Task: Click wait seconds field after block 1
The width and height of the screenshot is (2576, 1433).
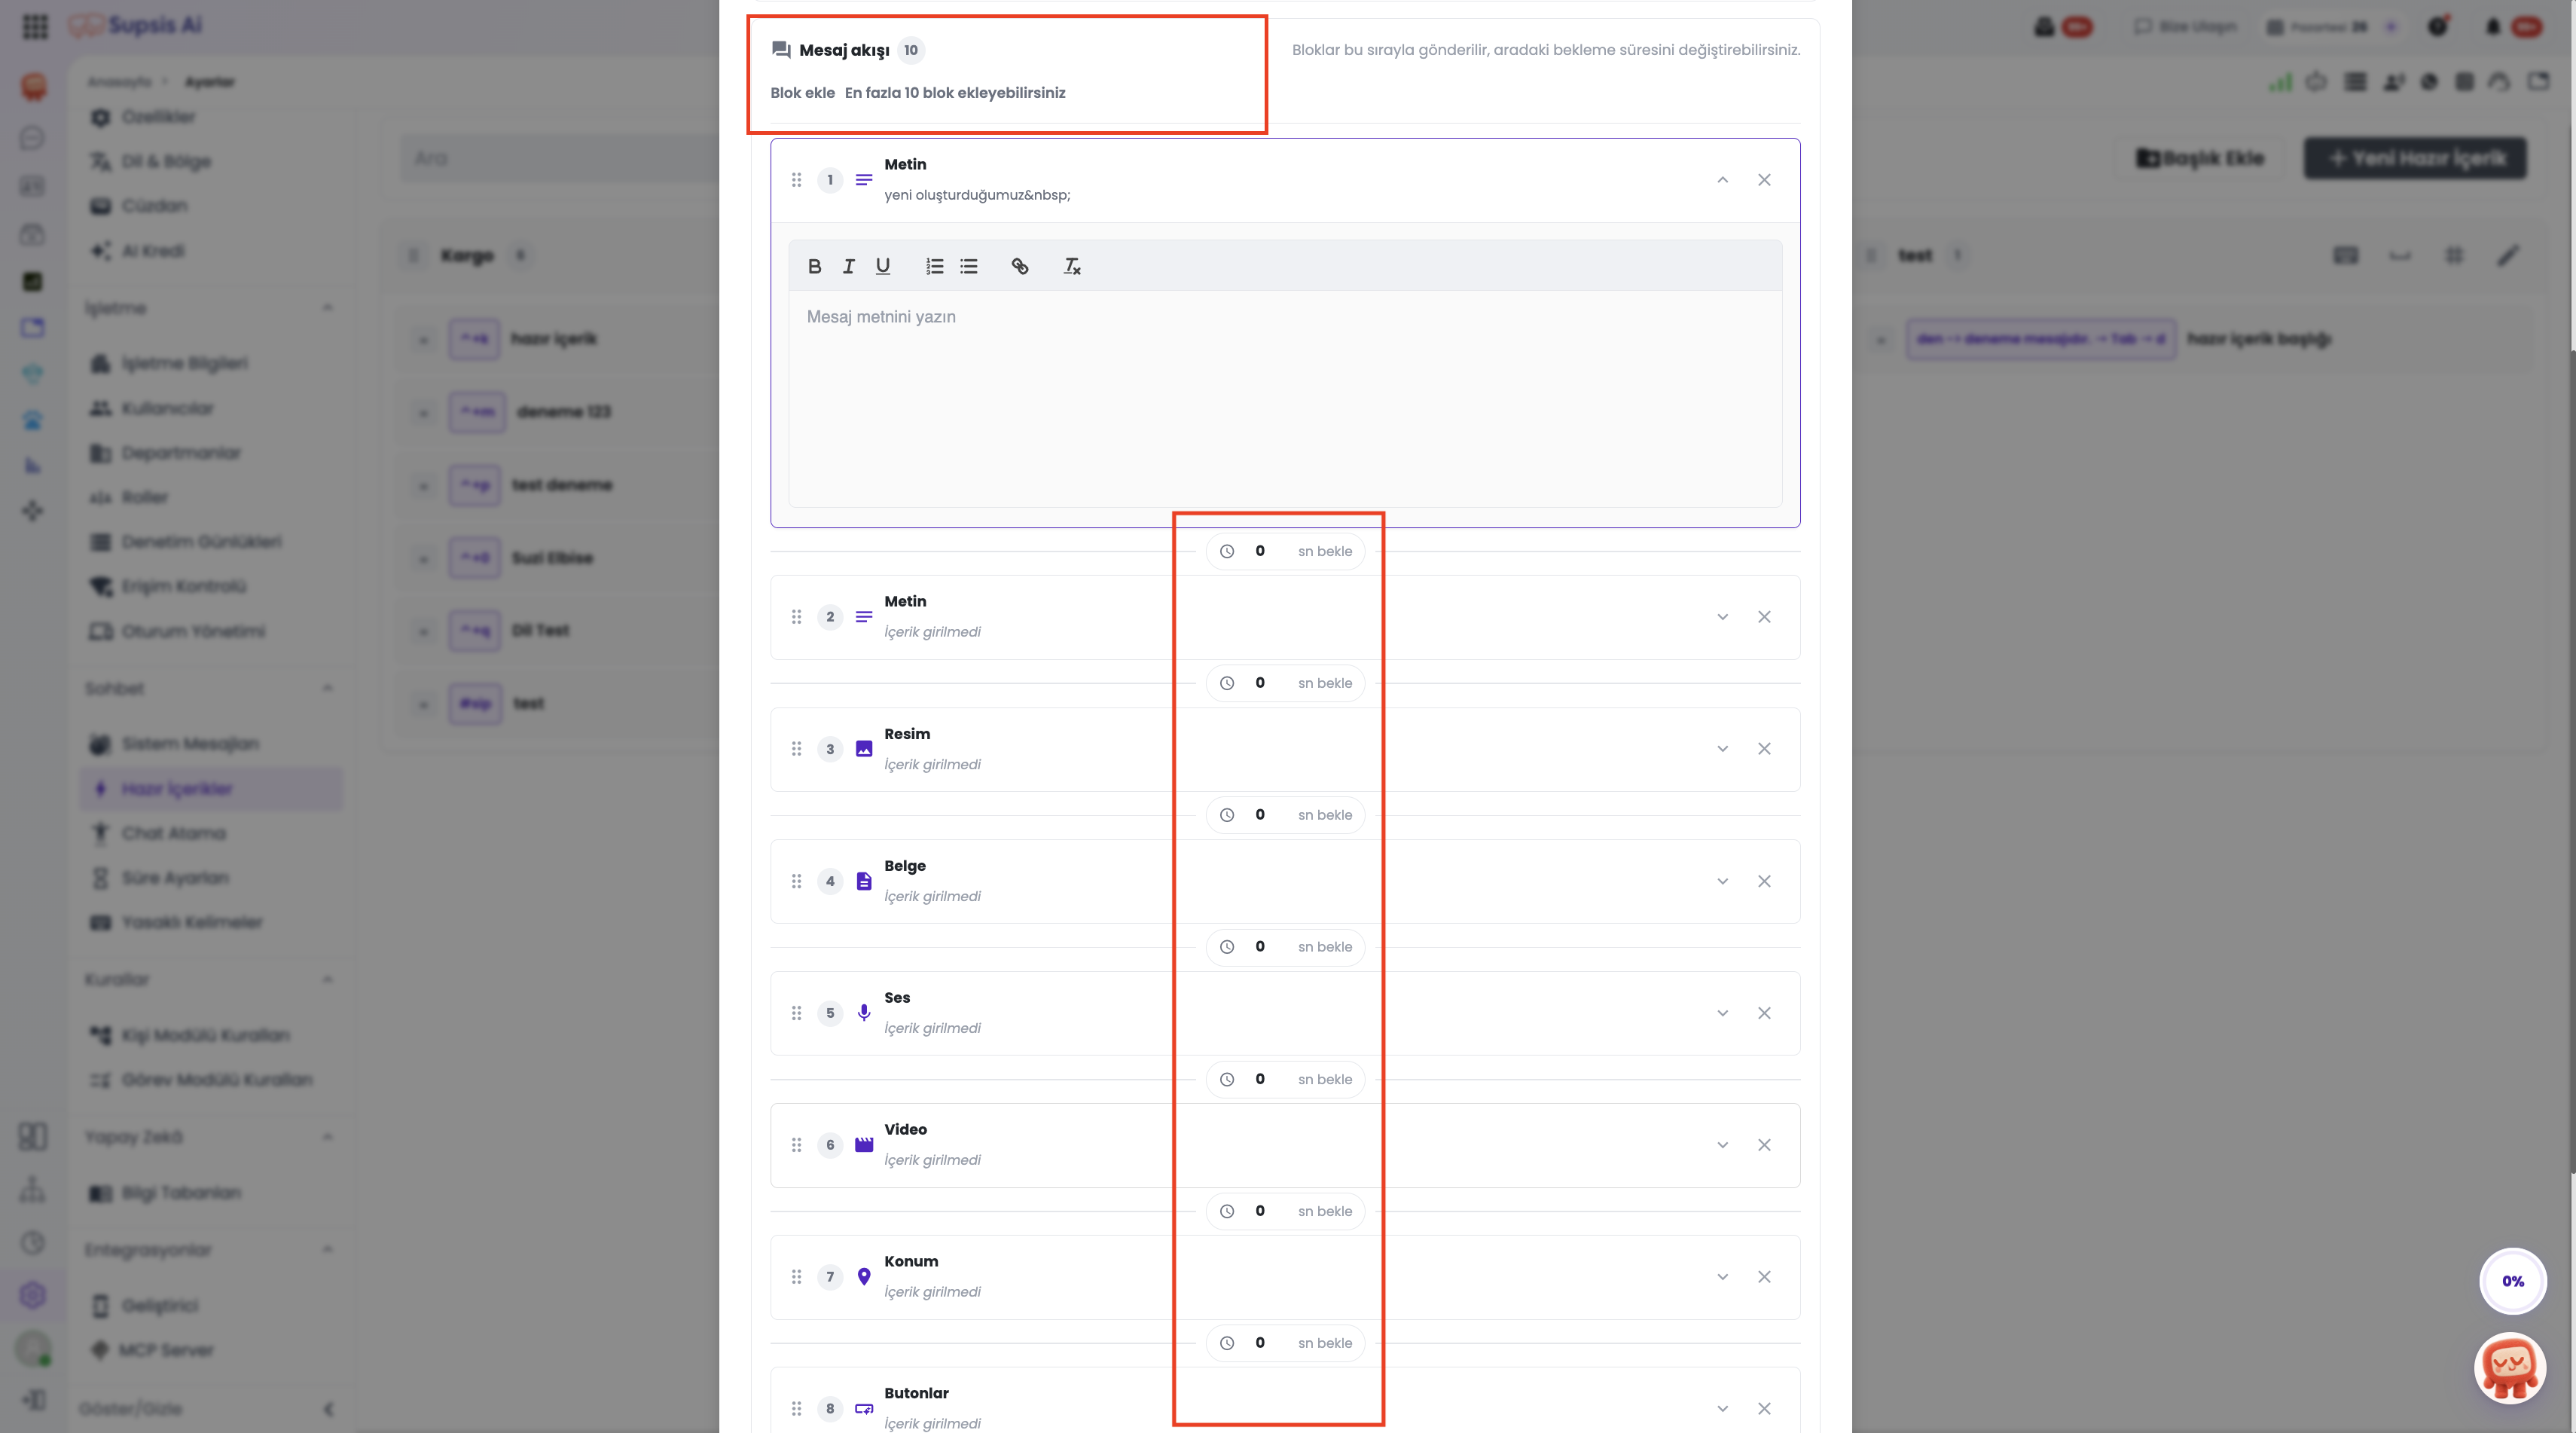Action: [1260, 551]
